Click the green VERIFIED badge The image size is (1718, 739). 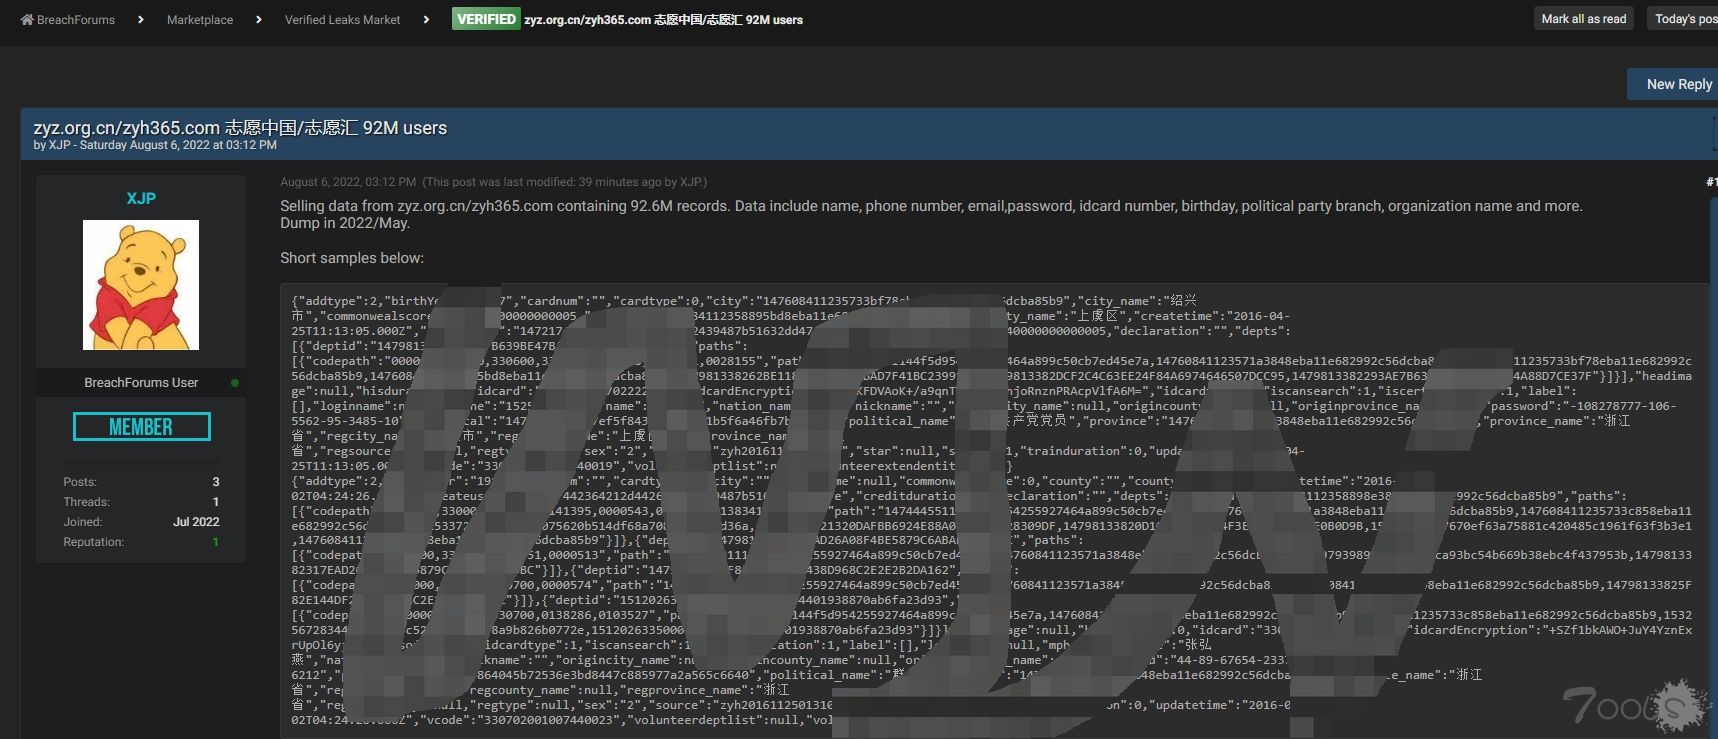pos(486,19)
